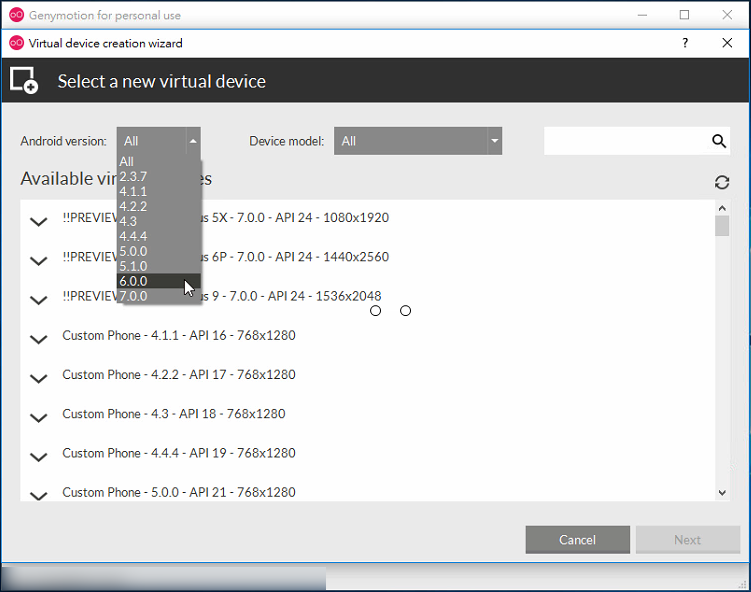Select All in Android version list
Screen dimensions: 751x592
coord(159,161)
